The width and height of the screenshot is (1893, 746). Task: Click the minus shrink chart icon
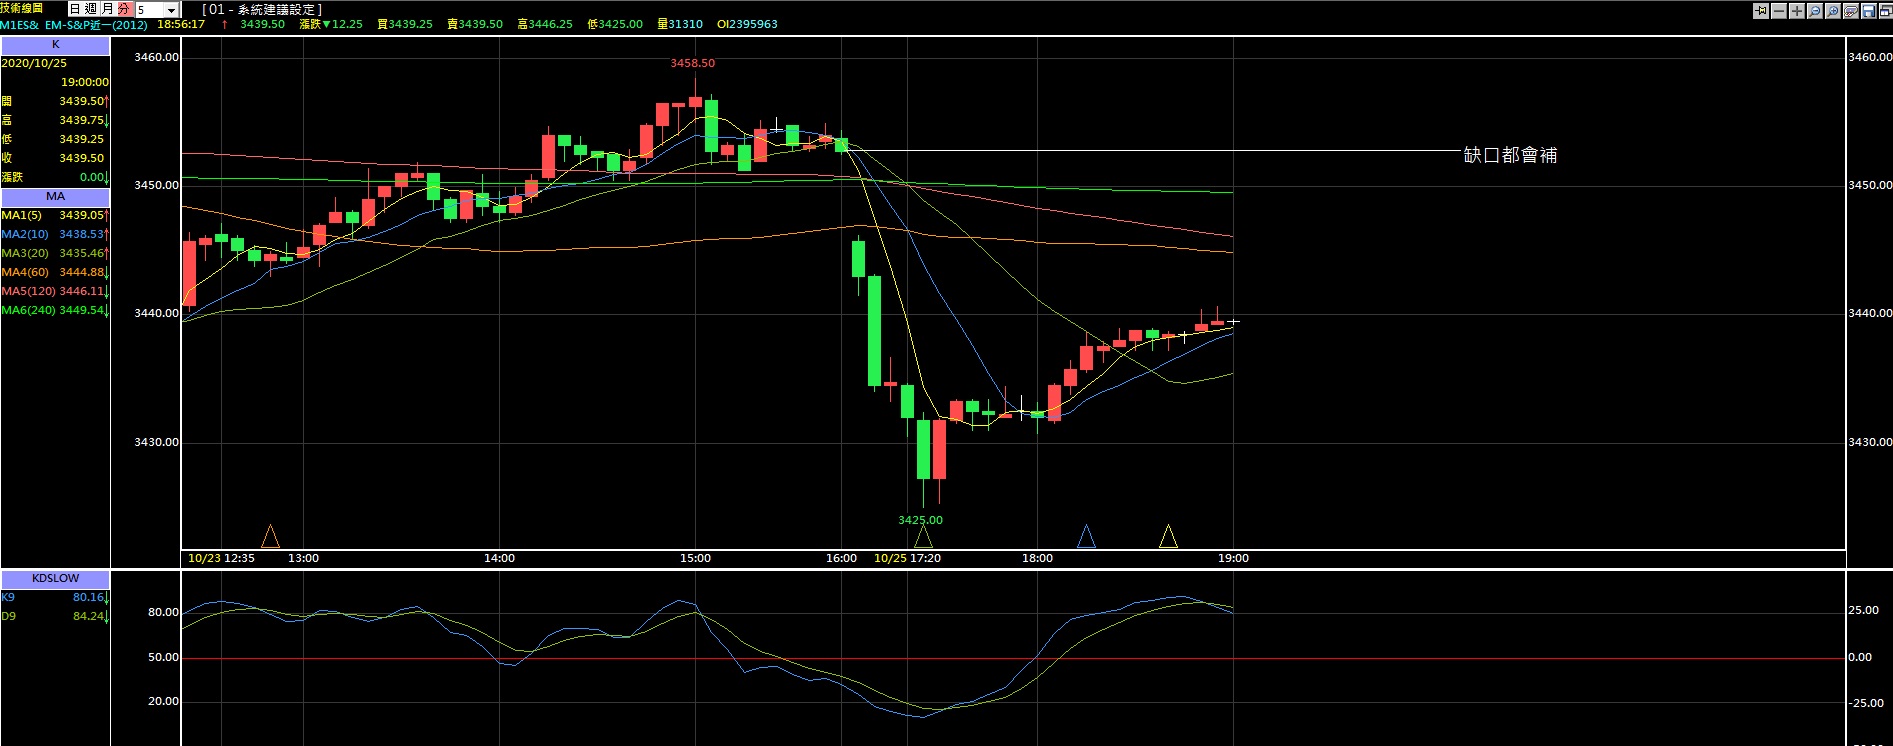click(x=1779, y=11)
